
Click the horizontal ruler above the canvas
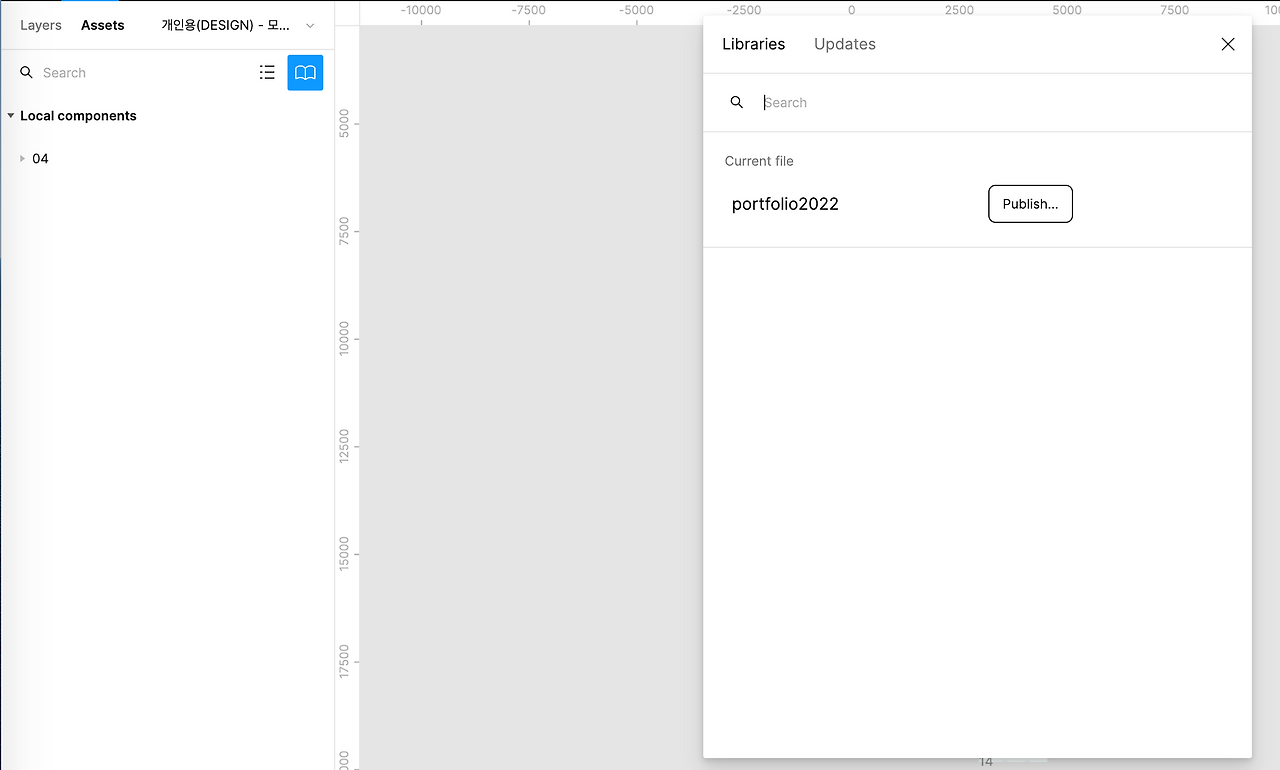(x=530, y=12)
